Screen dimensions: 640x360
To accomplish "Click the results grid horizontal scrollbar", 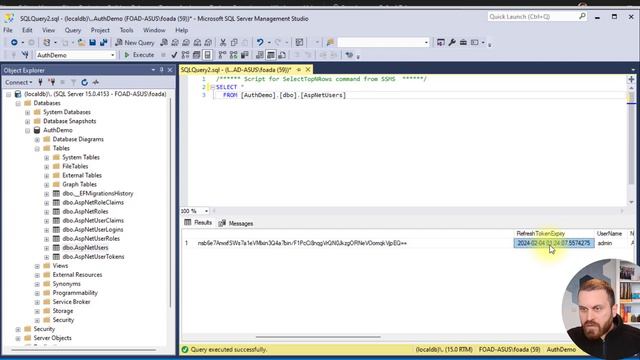I will pyautogui.click(x=318, y=337).
